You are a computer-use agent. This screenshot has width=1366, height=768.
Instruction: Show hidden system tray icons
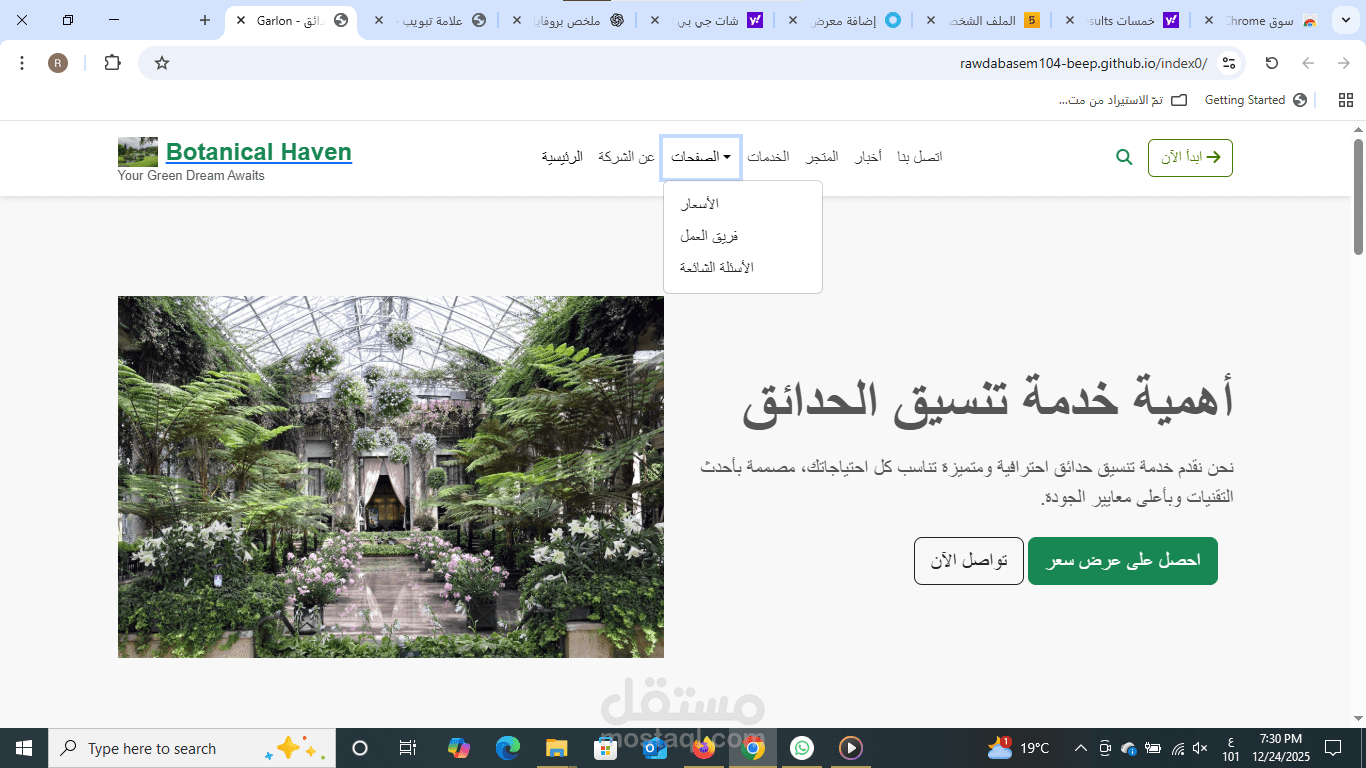[1081, 748]
